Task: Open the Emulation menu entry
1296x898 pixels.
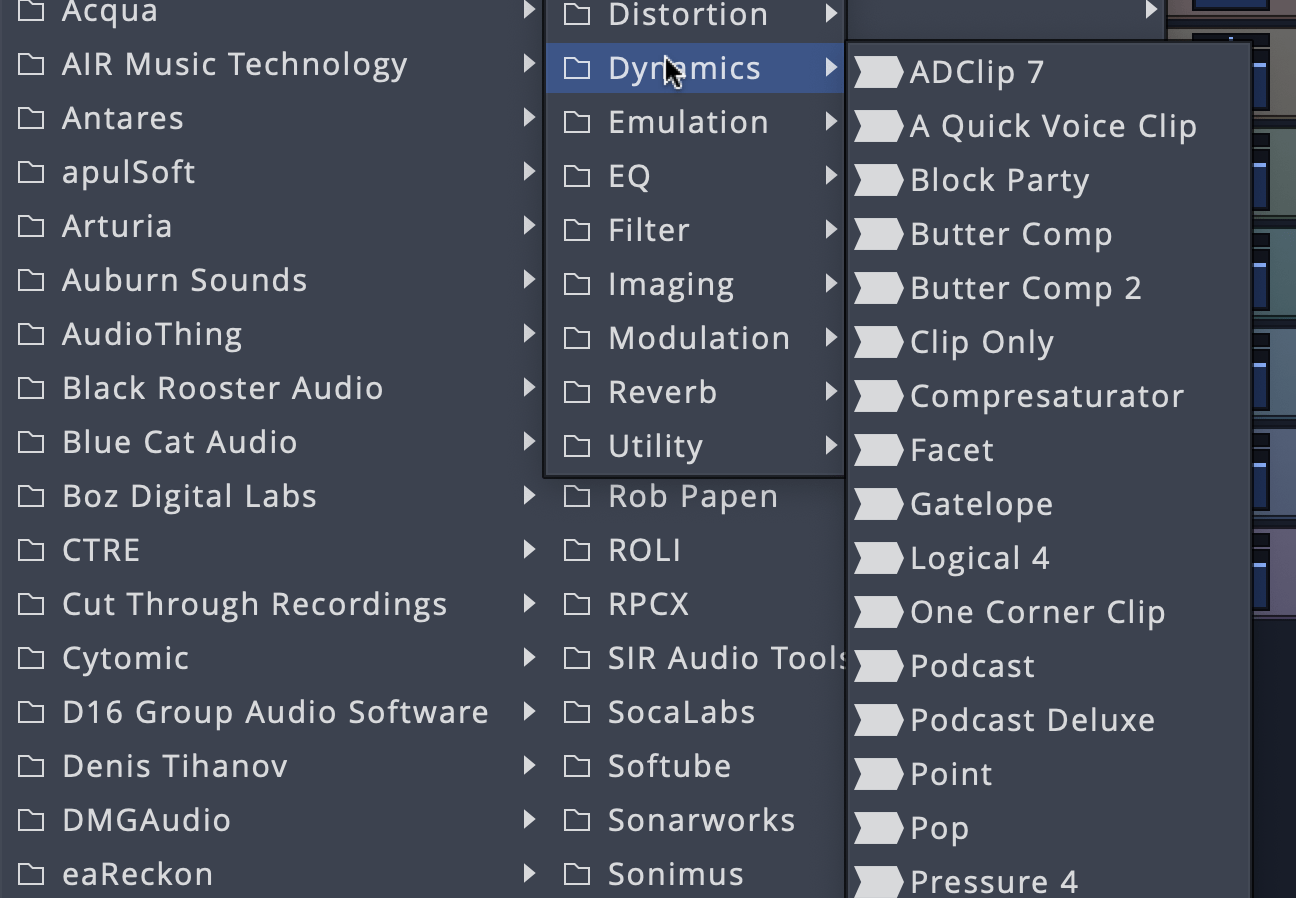Action: [x=688, y=121]
